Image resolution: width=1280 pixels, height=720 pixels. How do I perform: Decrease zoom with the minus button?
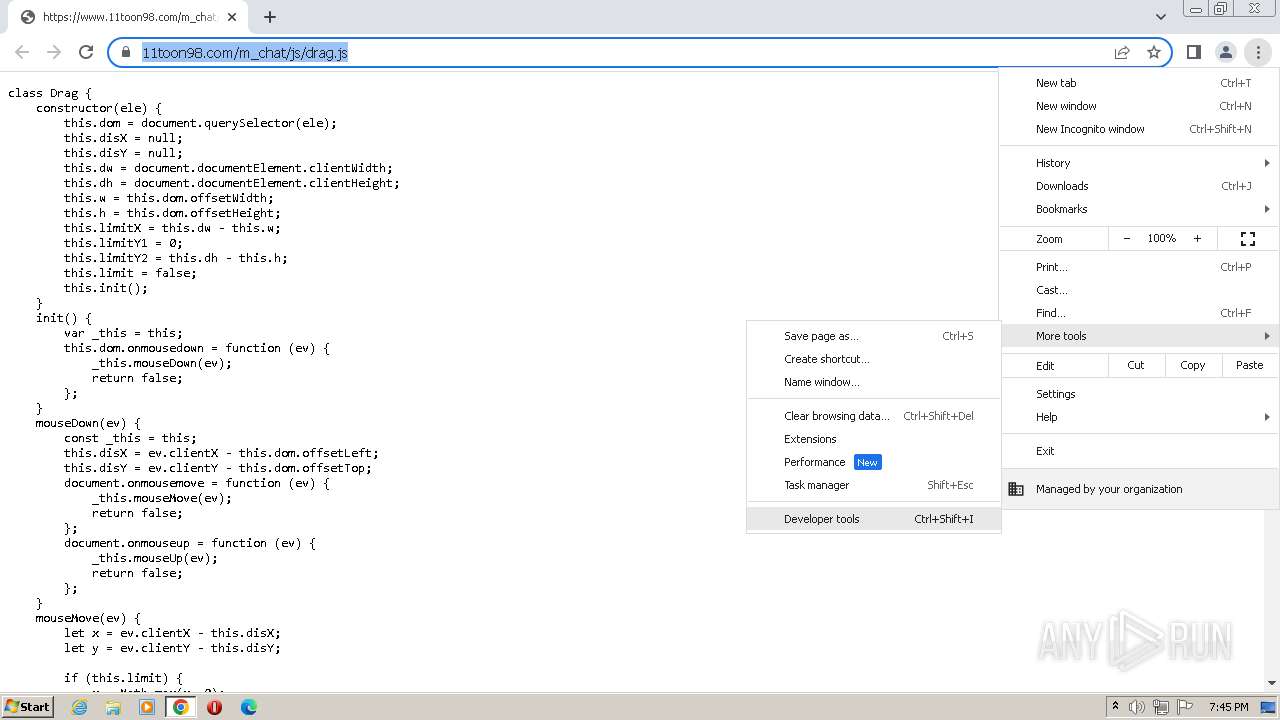click(1127, 238)
